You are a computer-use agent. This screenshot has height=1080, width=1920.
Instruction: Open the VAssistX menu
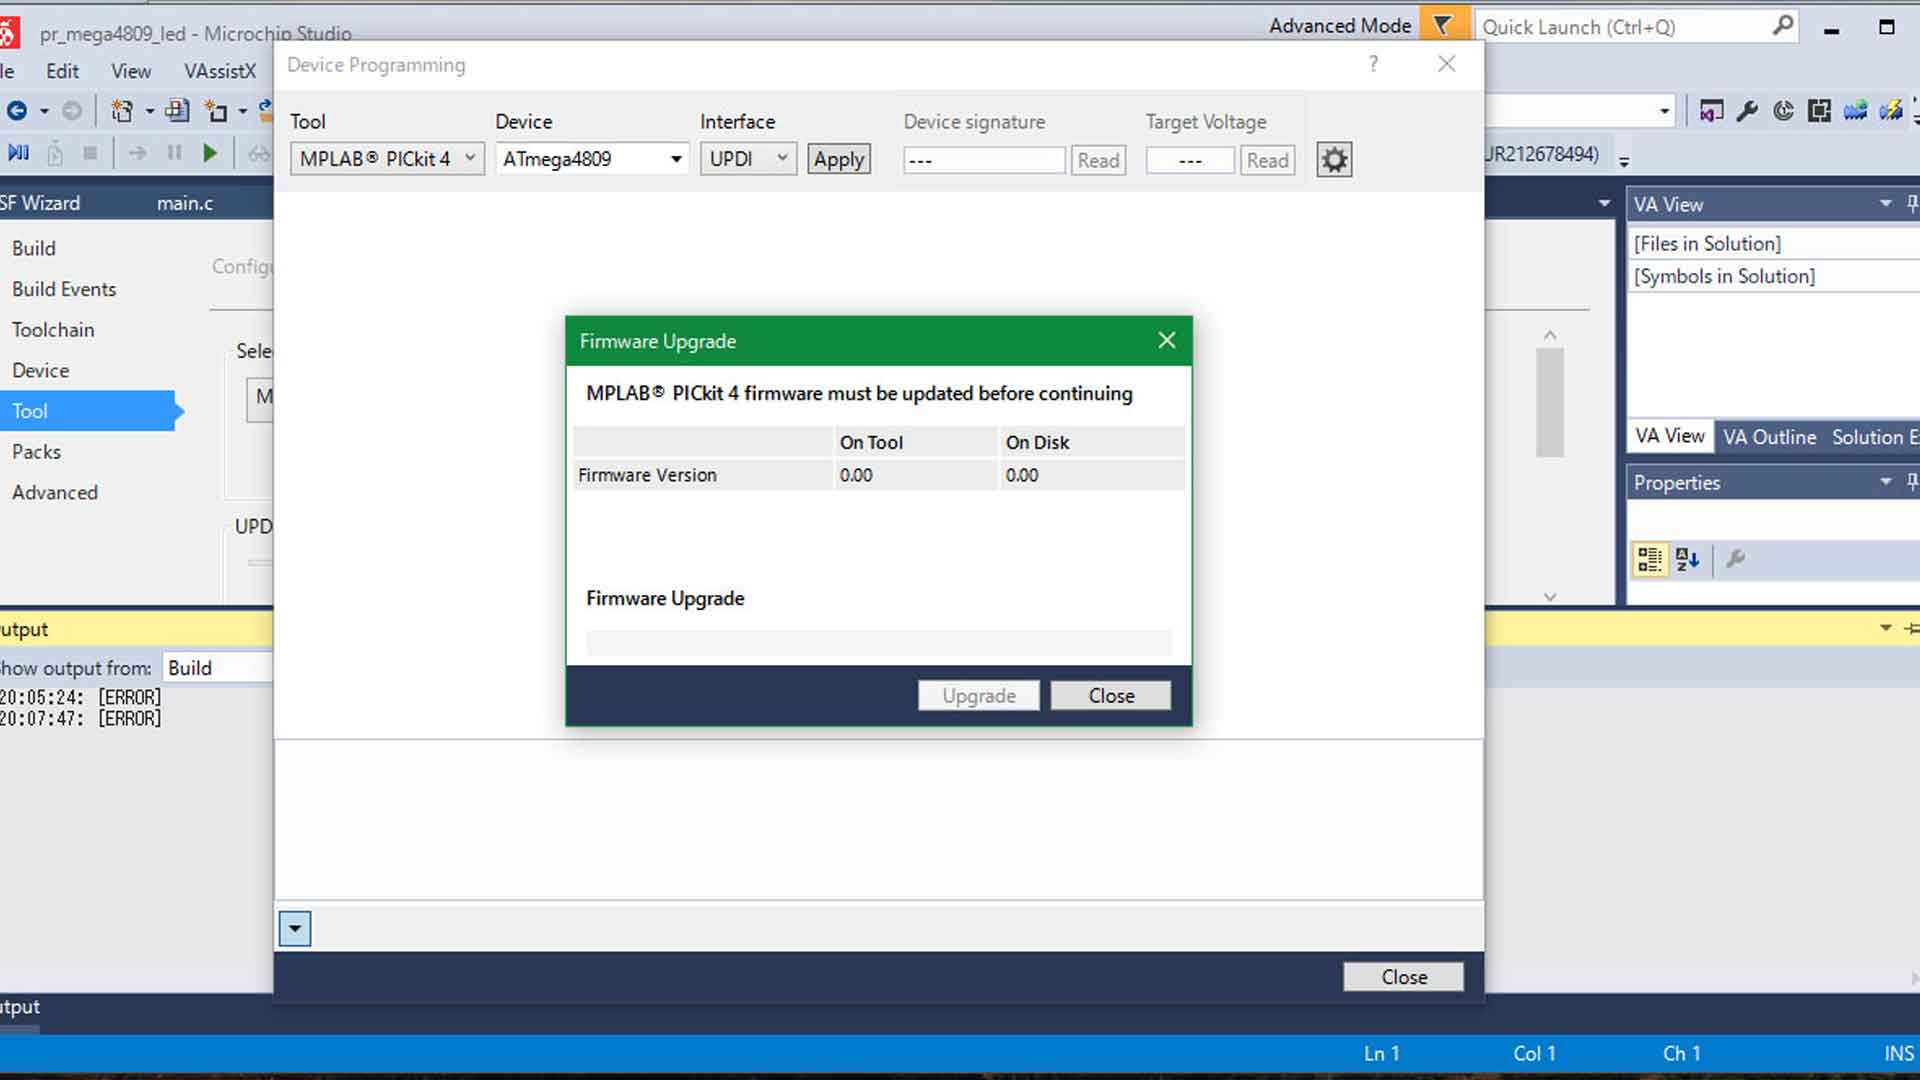coord(220,71)
